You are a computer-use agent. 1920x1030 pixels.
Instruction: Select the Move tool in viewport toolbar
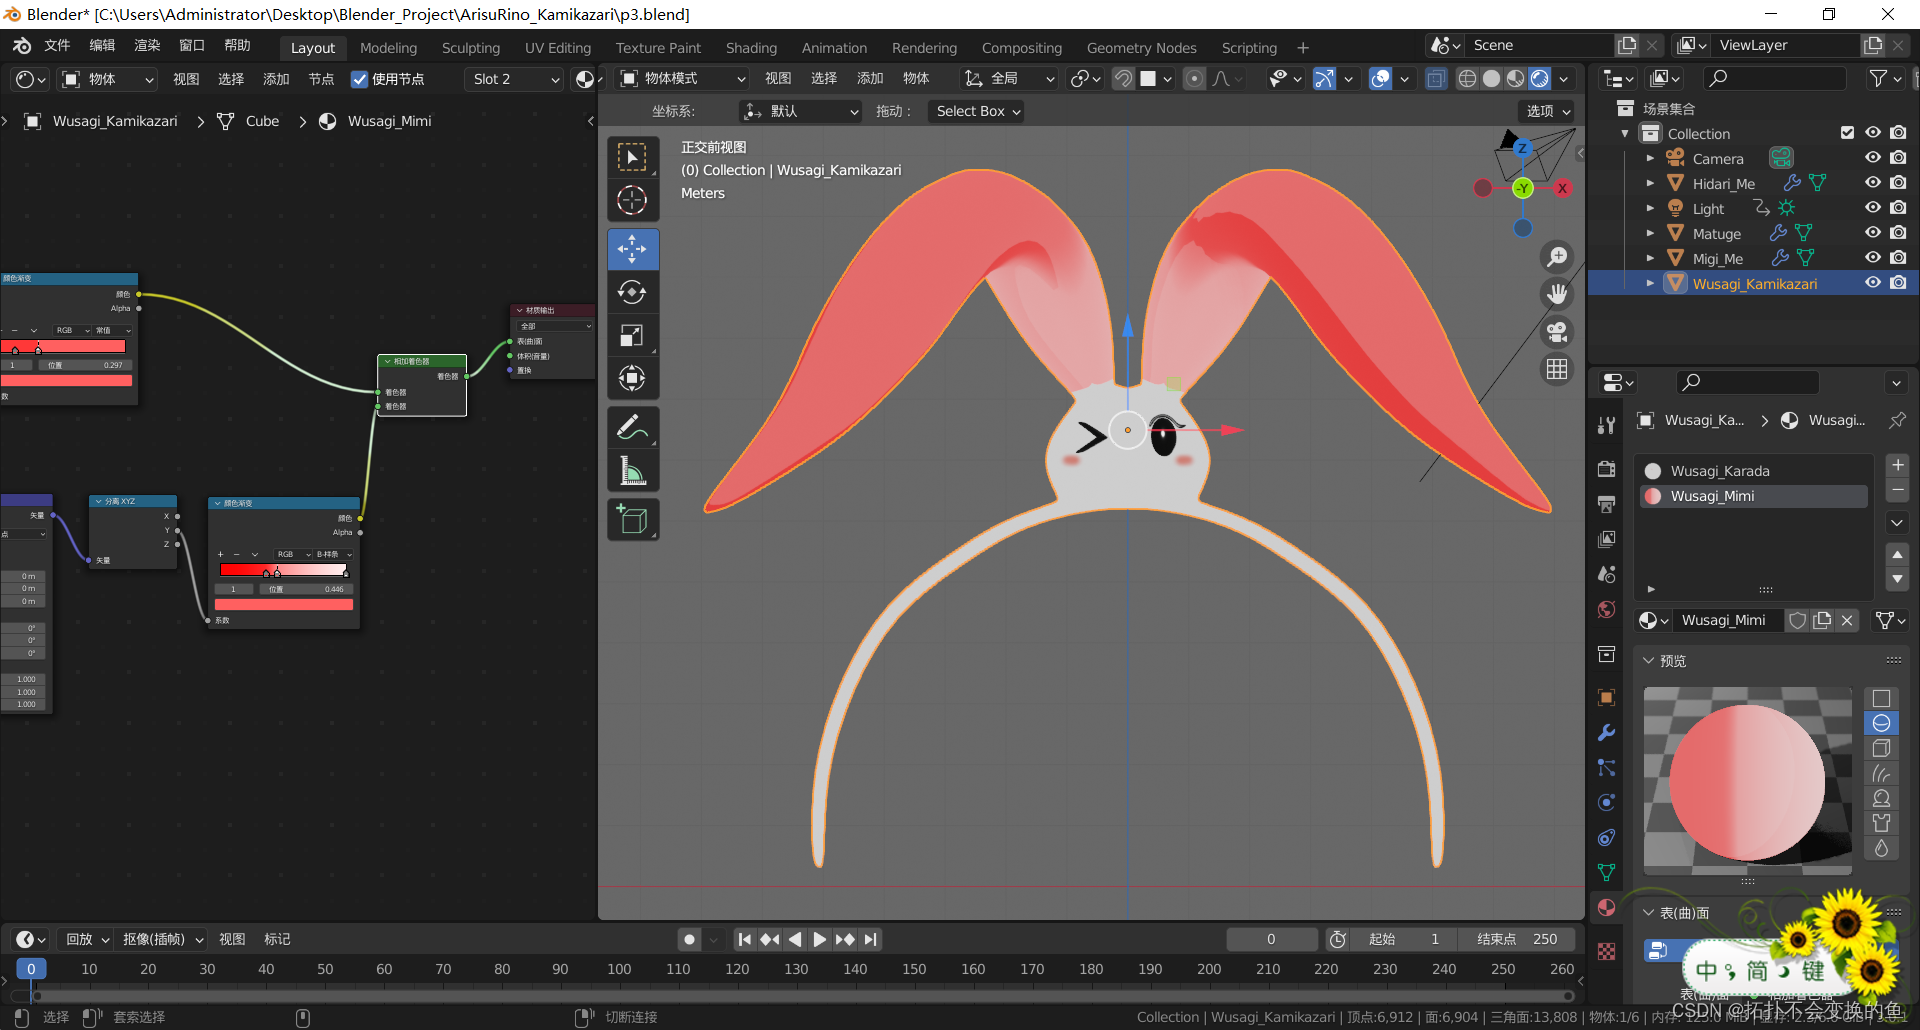click(x=632, y=249)
